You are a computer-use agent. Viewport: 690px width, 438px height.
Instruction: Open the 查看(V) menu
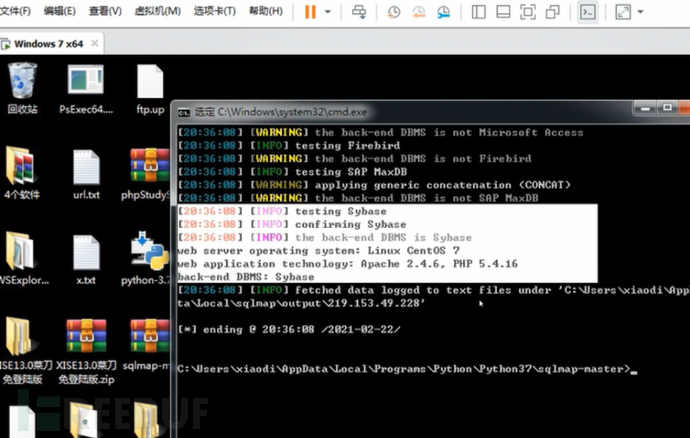point(105,11)
